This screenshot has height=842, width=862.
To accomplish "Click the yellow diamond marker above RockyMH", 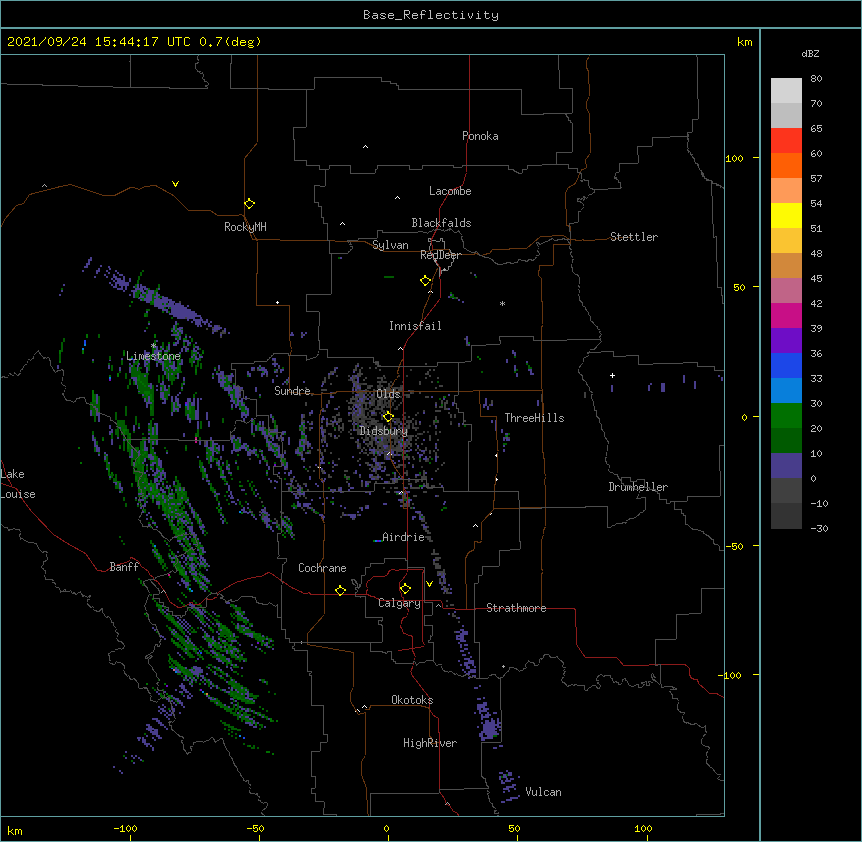I will pos(249,204).
